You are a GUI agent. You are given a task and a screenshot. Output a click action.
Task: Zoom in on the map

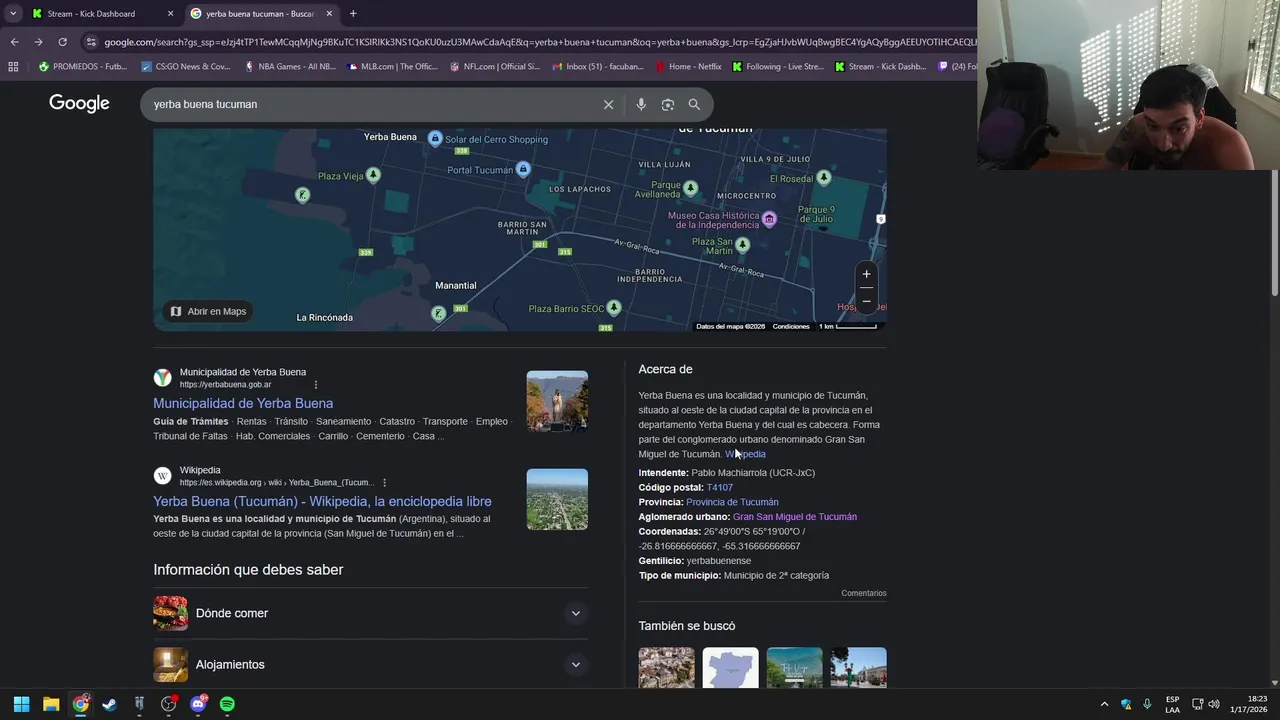866,274
